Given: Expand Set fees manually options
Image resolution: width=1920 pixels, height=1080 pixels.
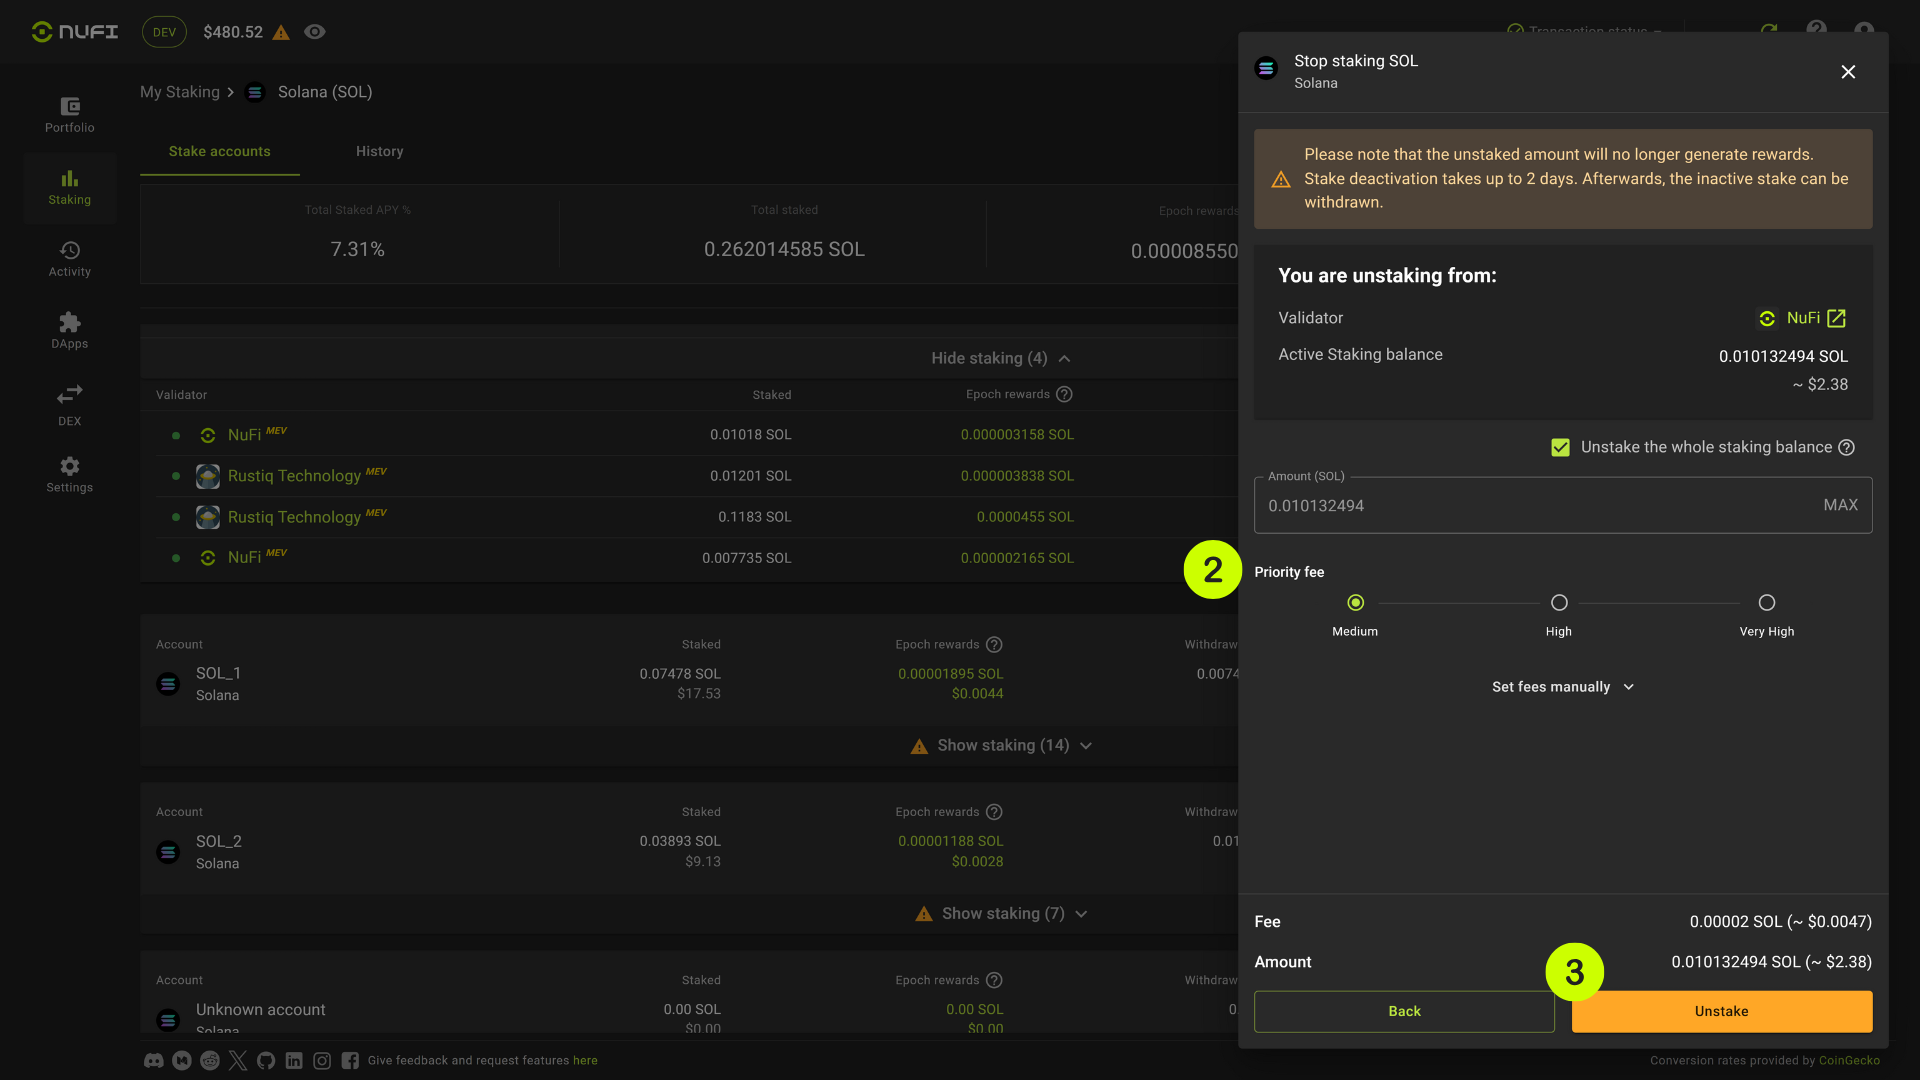Looking at the screenshot, I should click(x=1562, y=687).
